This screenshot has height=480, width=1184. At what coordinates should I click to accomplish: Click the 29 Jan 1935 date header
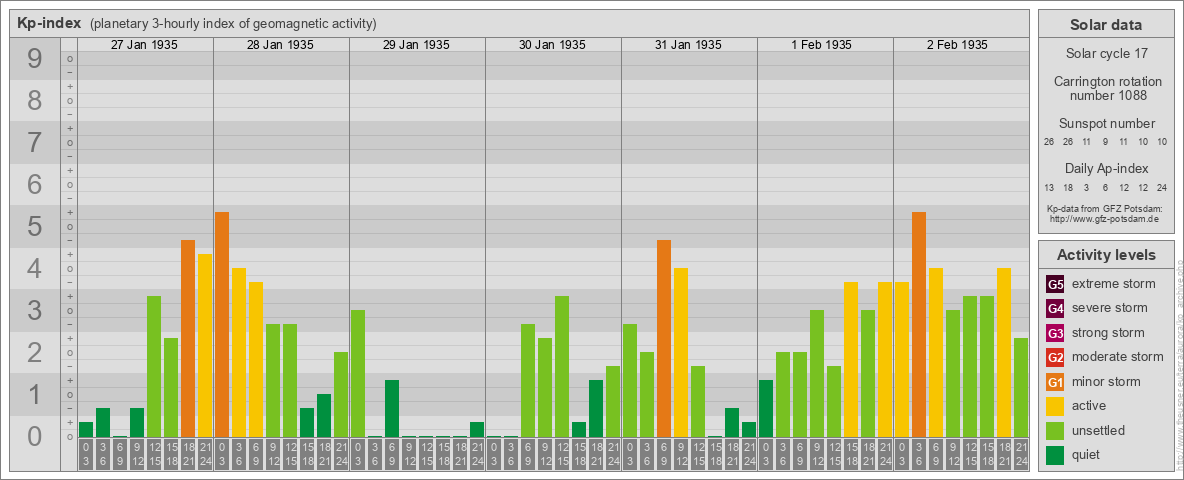click(416, 45)
